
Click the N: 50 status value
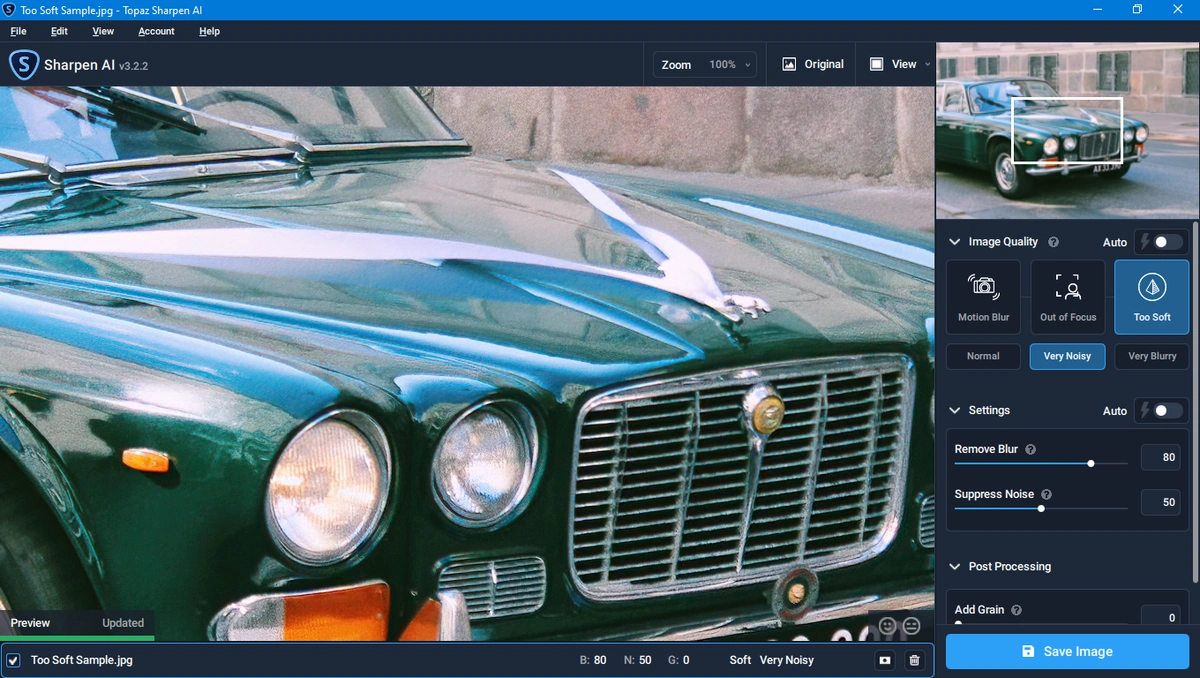(x=638, y=660)
